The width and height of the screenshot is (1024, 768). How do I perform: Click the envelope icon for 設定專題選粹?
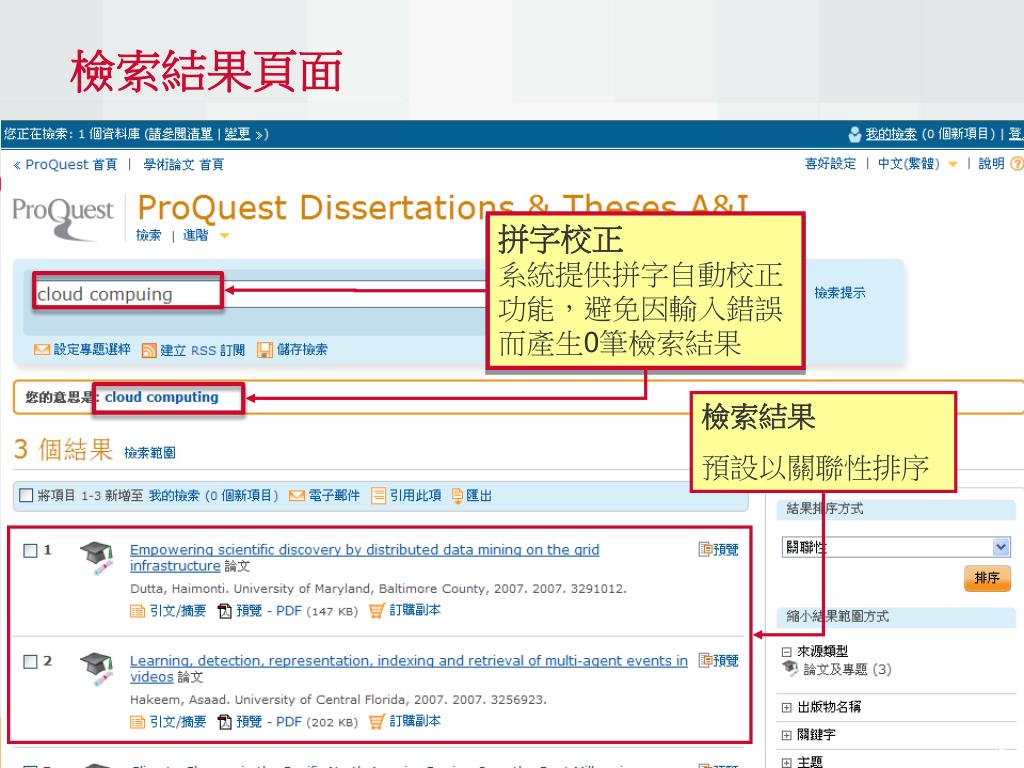(42, 350)
